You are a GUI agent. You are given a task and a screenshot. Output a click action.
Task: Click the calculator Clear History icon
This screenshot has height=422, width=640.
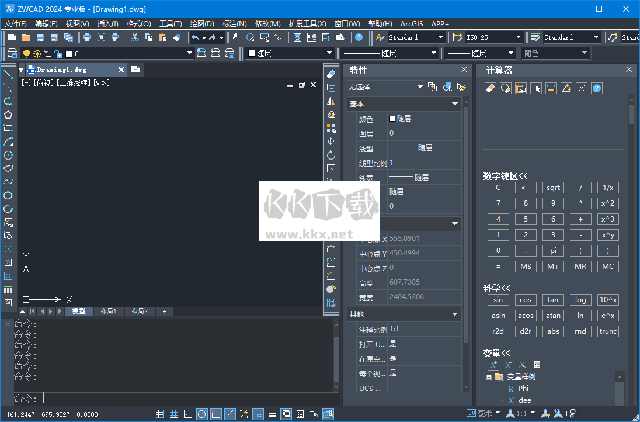click(x=506, y=88)
